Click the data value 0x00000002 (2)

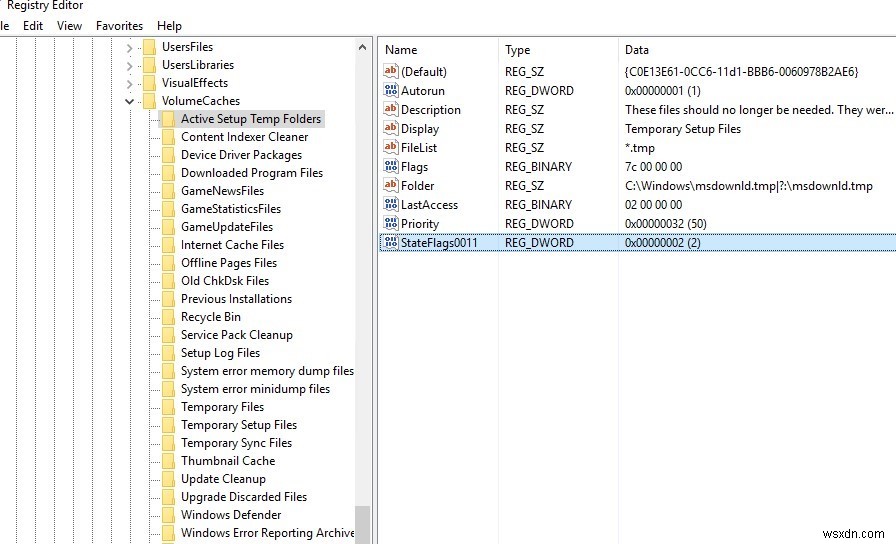tap(662, 242)
